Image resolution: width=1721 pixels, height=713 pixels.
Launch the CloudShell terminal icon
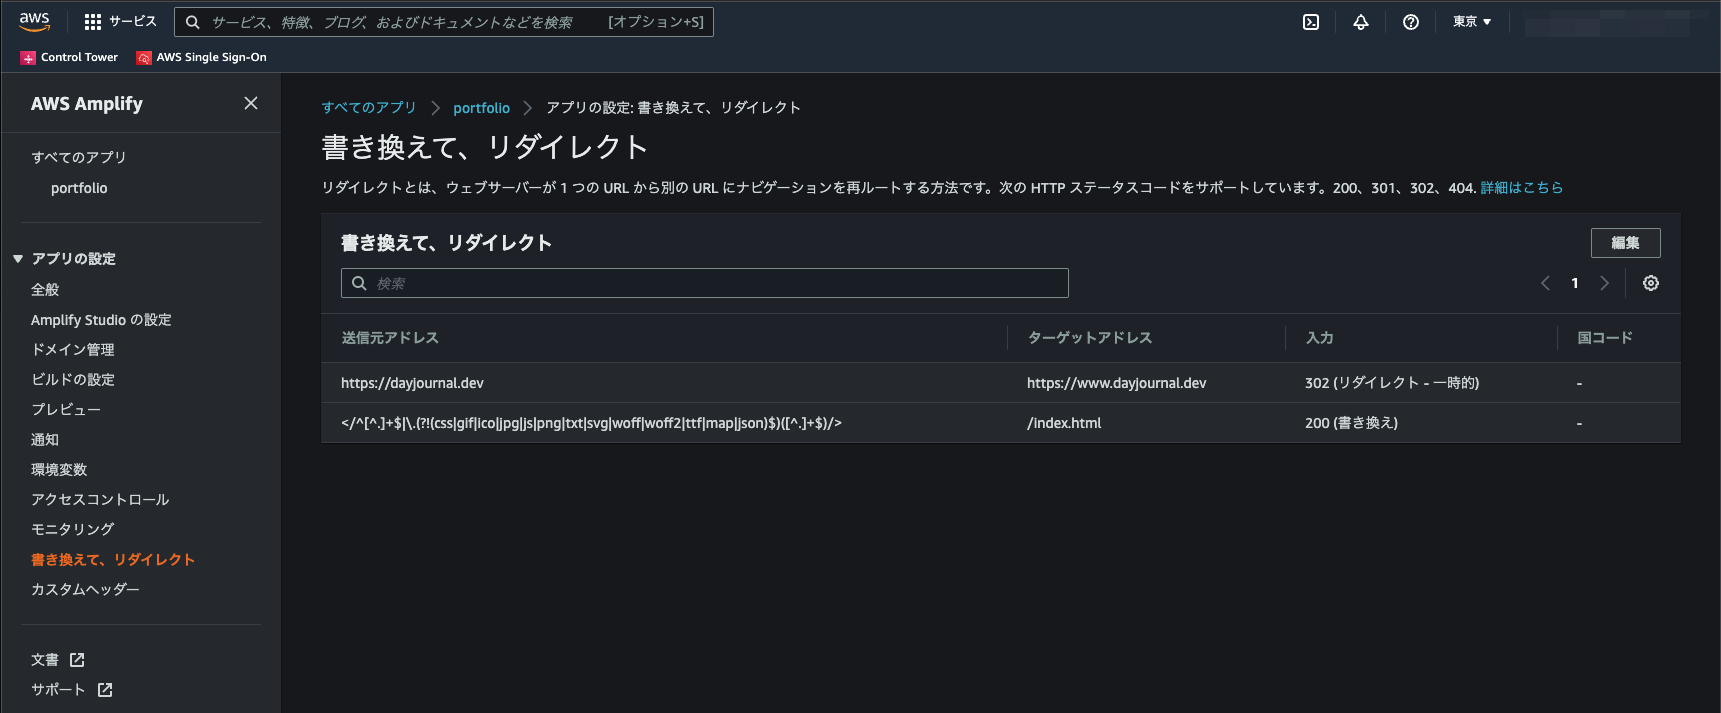[1311, 22]
